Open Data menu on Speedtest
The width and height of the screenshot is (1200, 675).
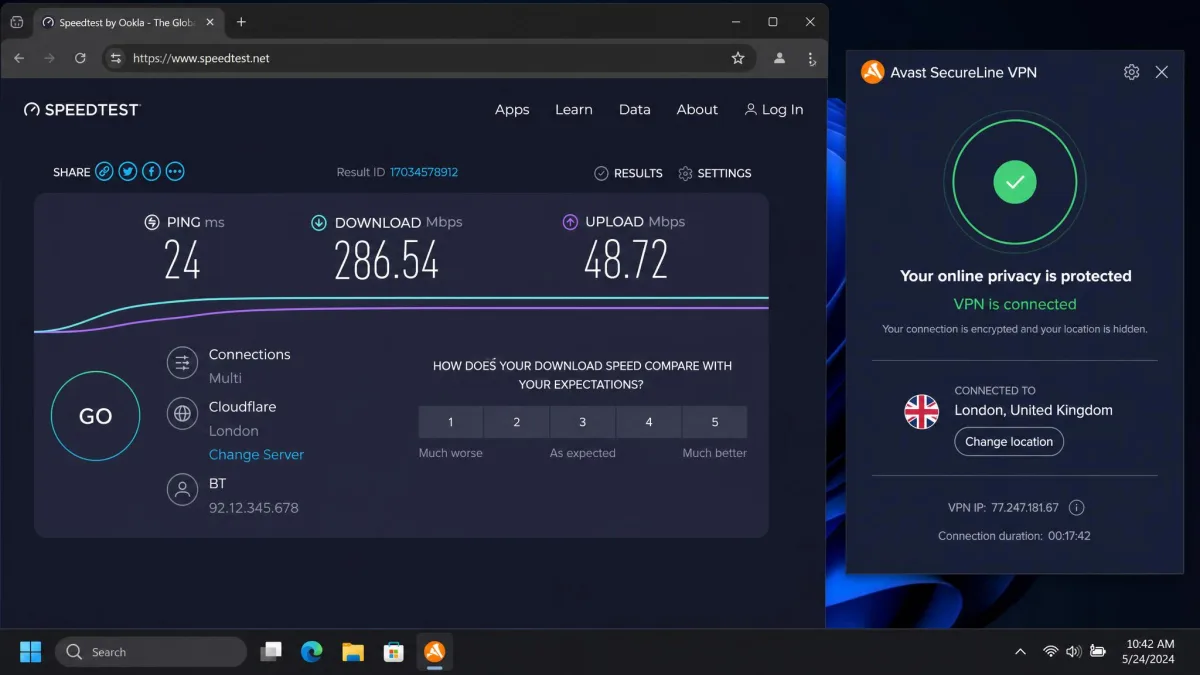tap(635, 110)
